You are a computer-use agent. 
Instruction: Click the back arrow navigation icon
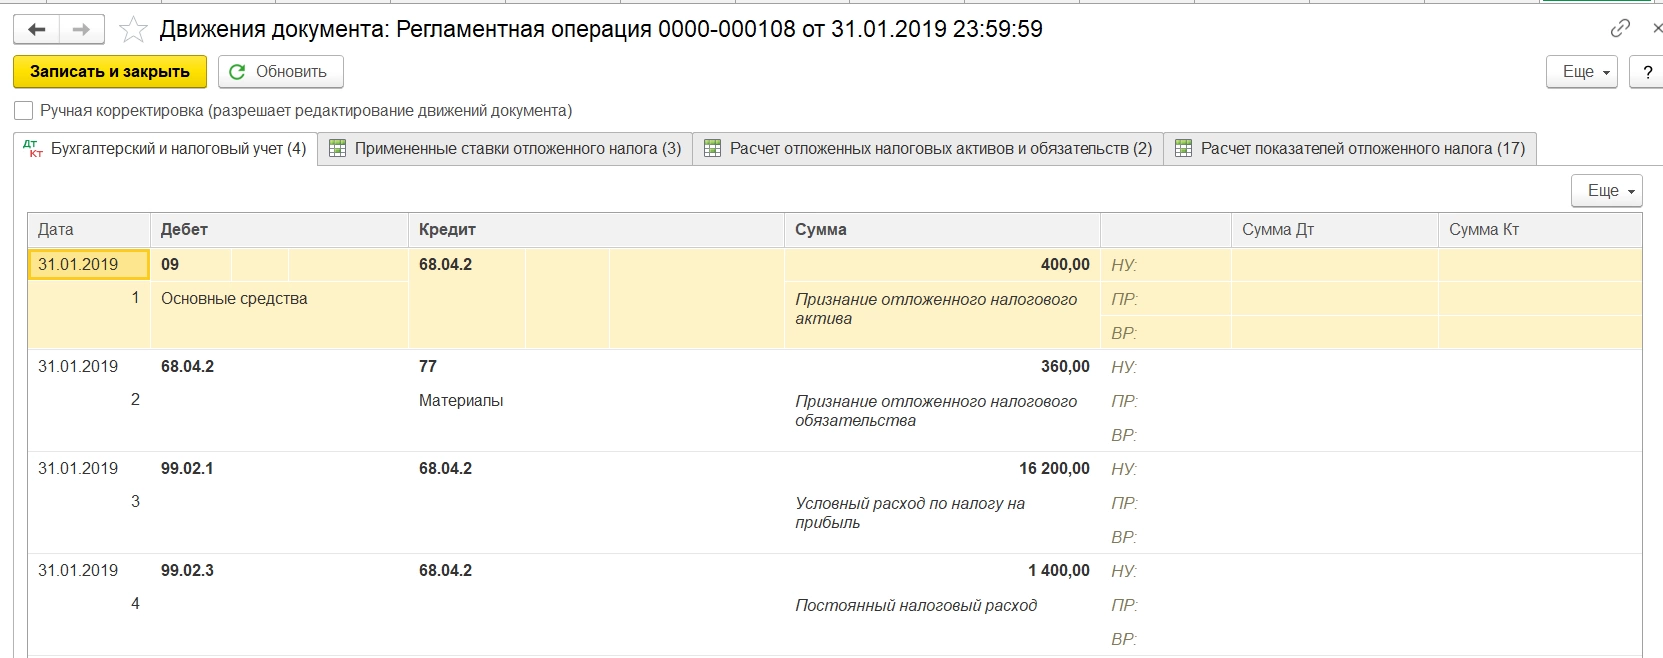[x=37, y=30]
